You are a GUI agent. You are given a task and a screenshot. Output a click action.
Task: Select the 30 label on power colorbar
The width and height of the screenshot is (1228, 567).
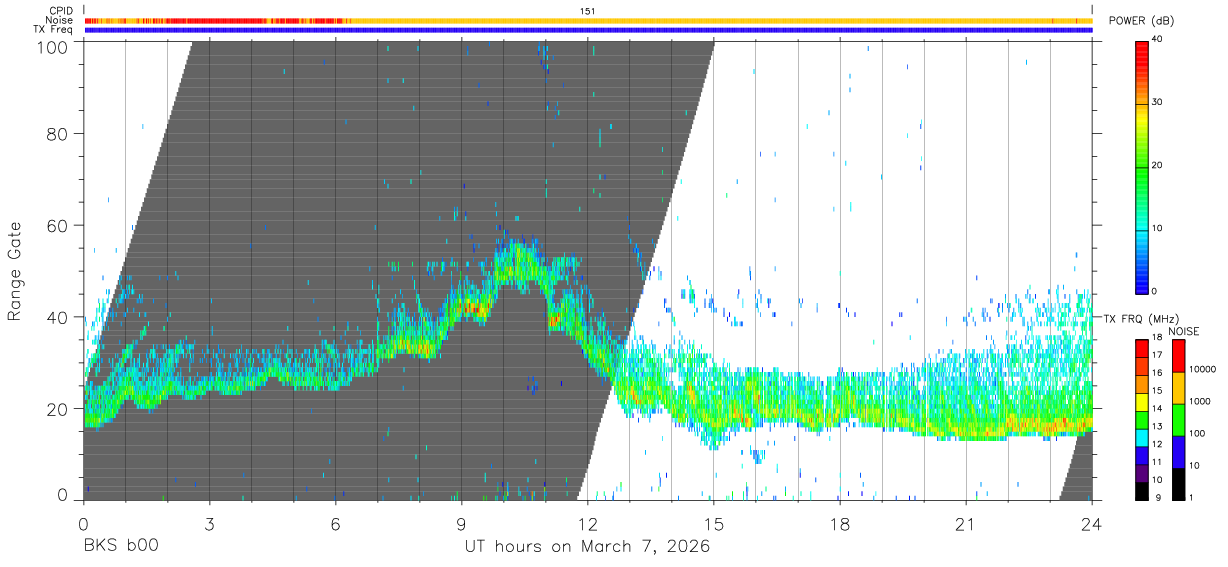pos(1158,103)
